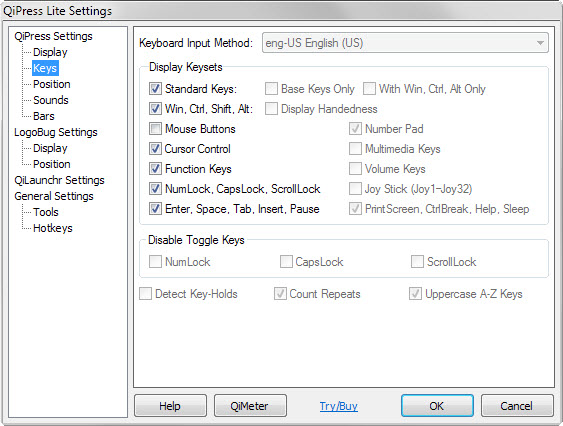Toggle Win, Ctrl, Shift, Alt checkbox

click(x=155, y=108)
